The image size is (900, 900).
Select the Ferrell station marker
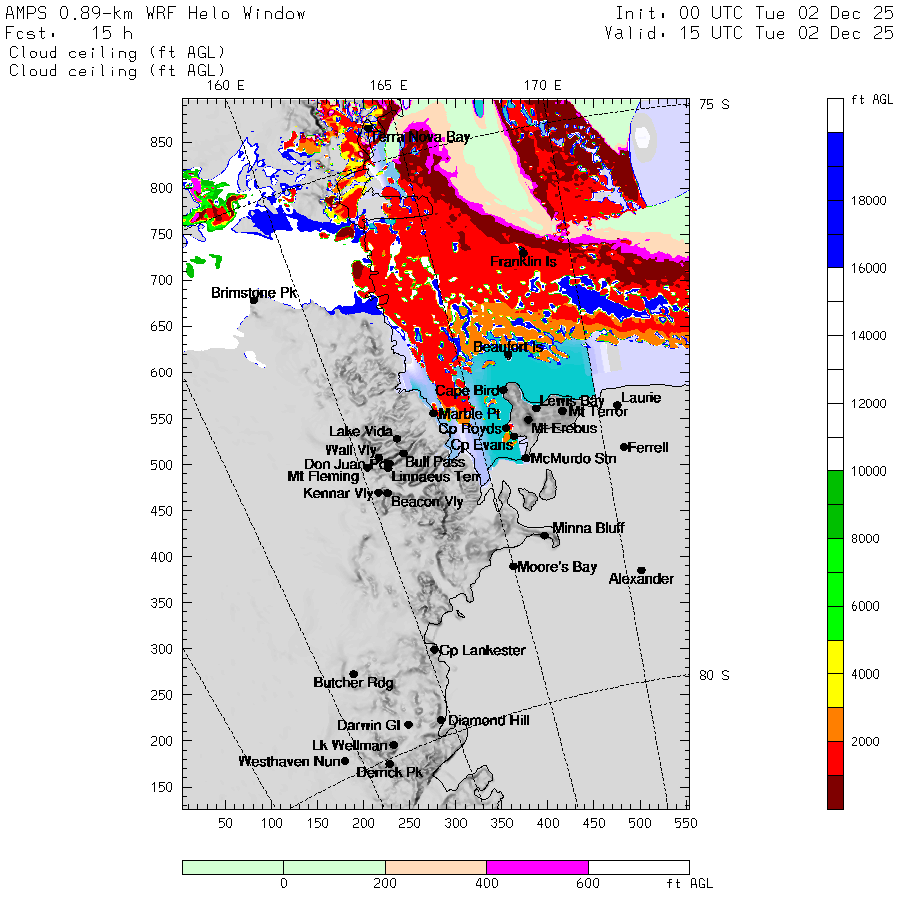point(624,447)
